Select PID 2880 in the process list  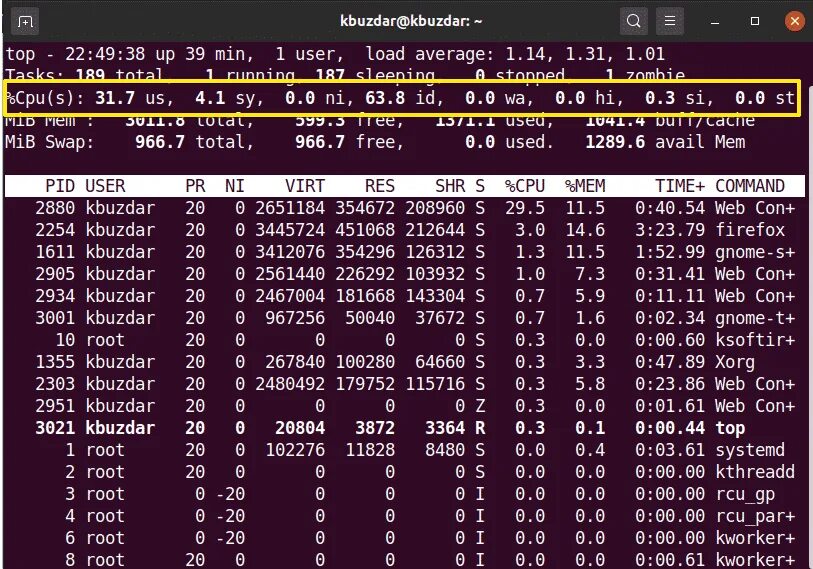click(55, 208)
